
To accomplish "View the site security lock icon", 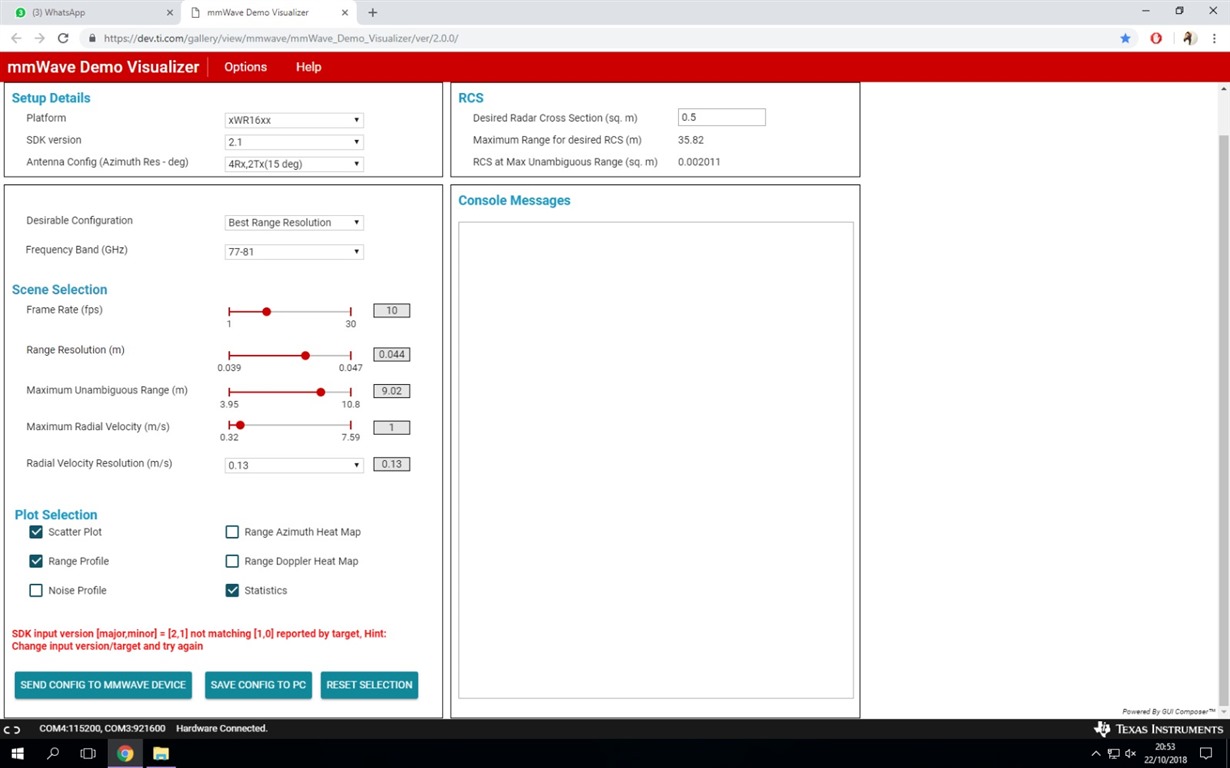I will pos(92,38).
